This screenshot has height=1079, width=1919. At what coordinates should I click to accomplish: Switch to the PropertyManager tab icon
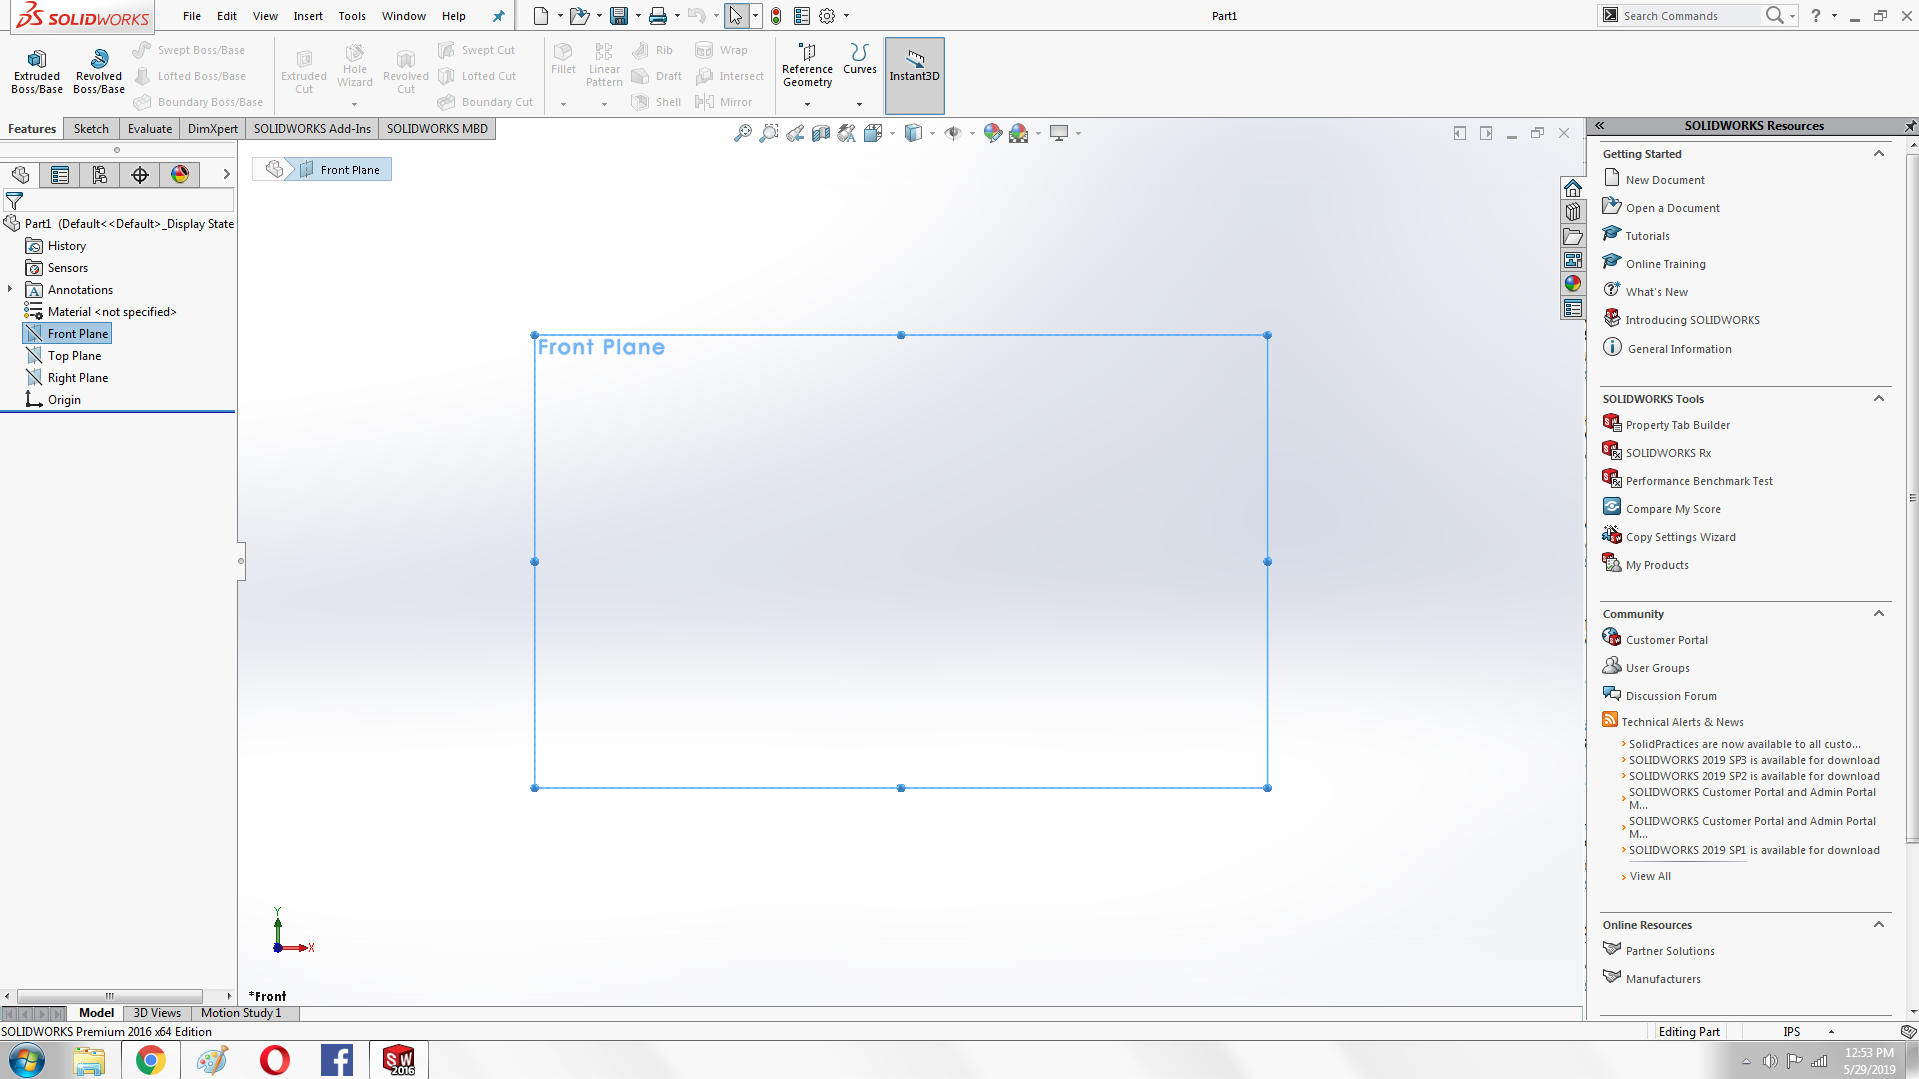pyautogui.click(x=60, y=175)
